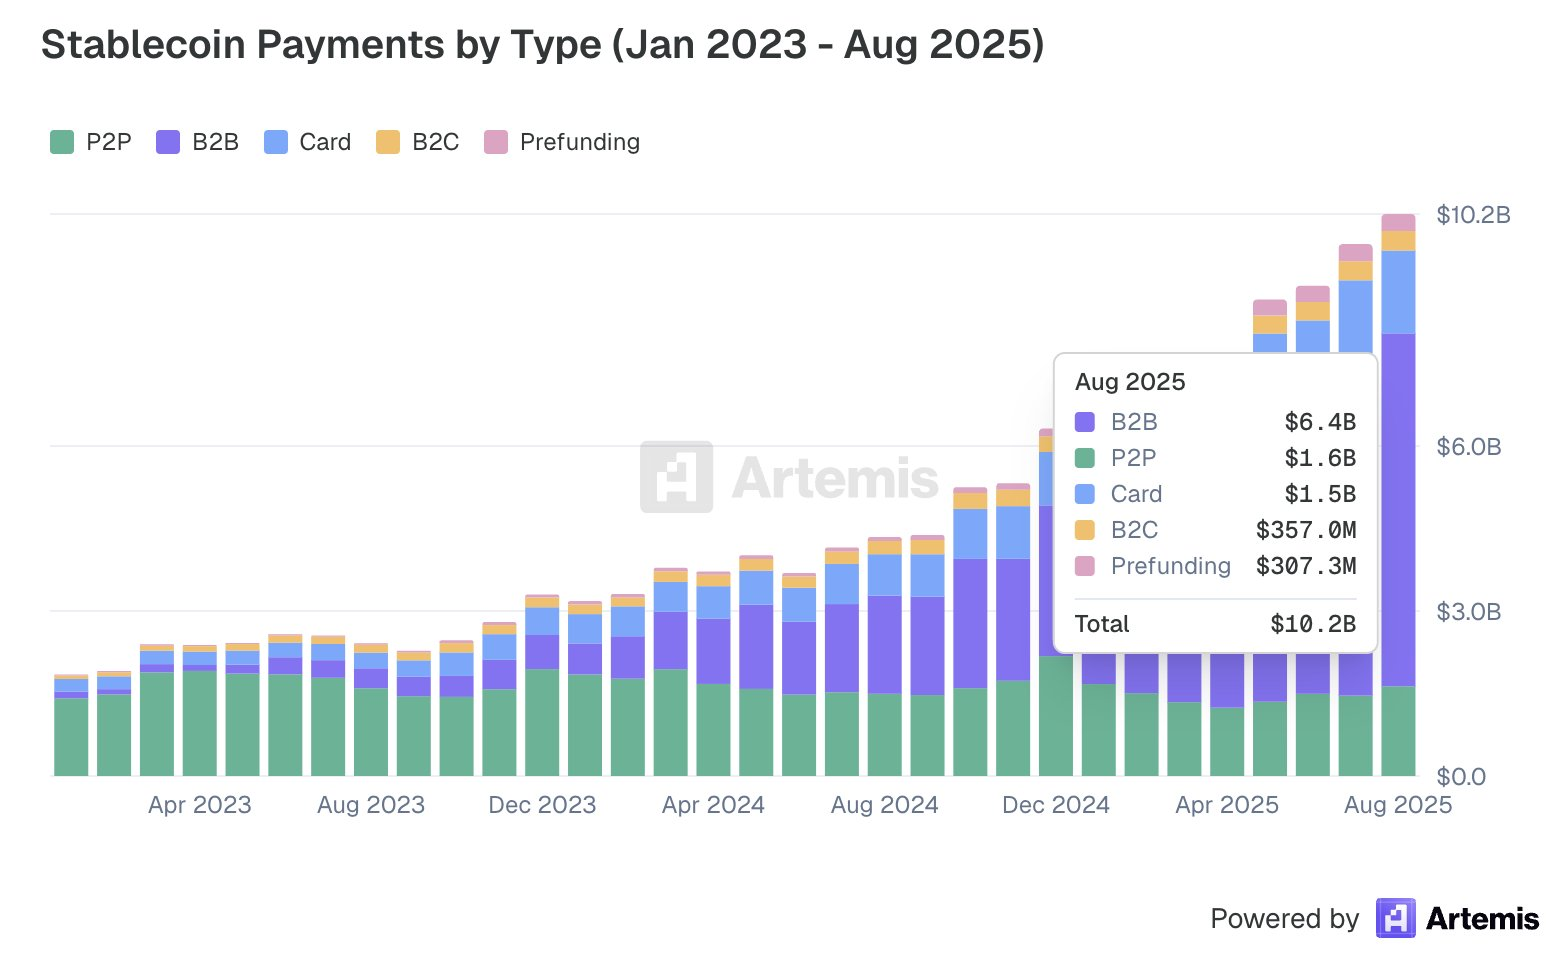1562x954 pixels.
Task: Click the yellow B2C legend swatch
Action: coord(388,142)
